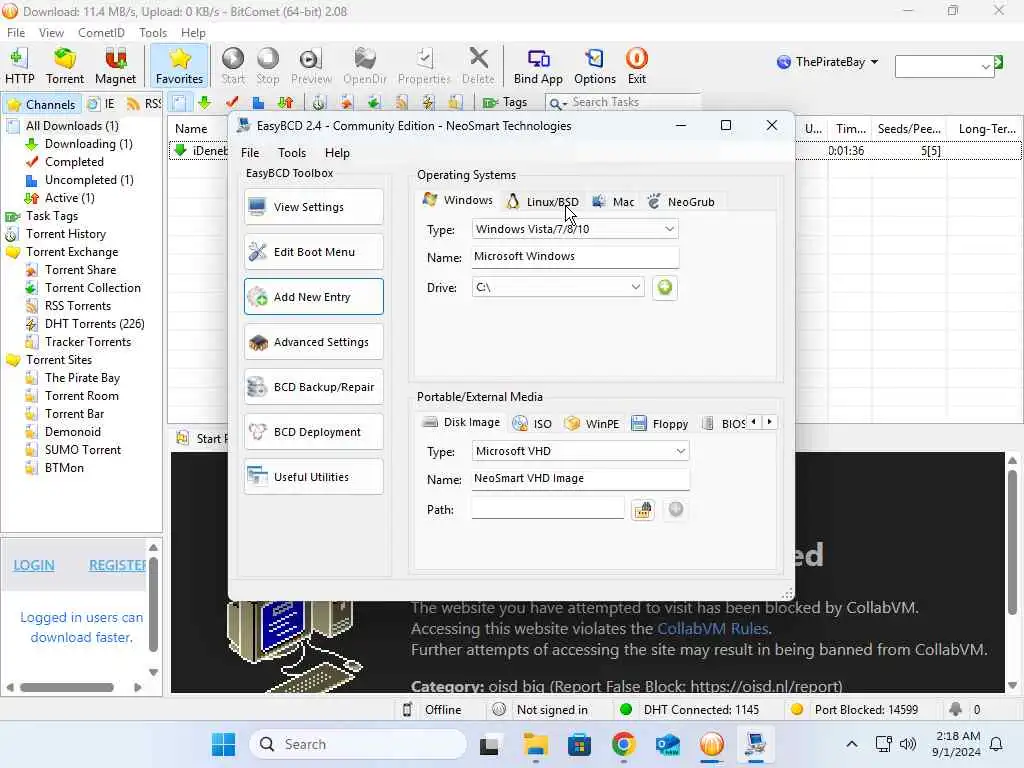This screenshot has height=768, width=1024.
Task: Select the Channels tab in BitComet sidebar
Action: (41, 104)
